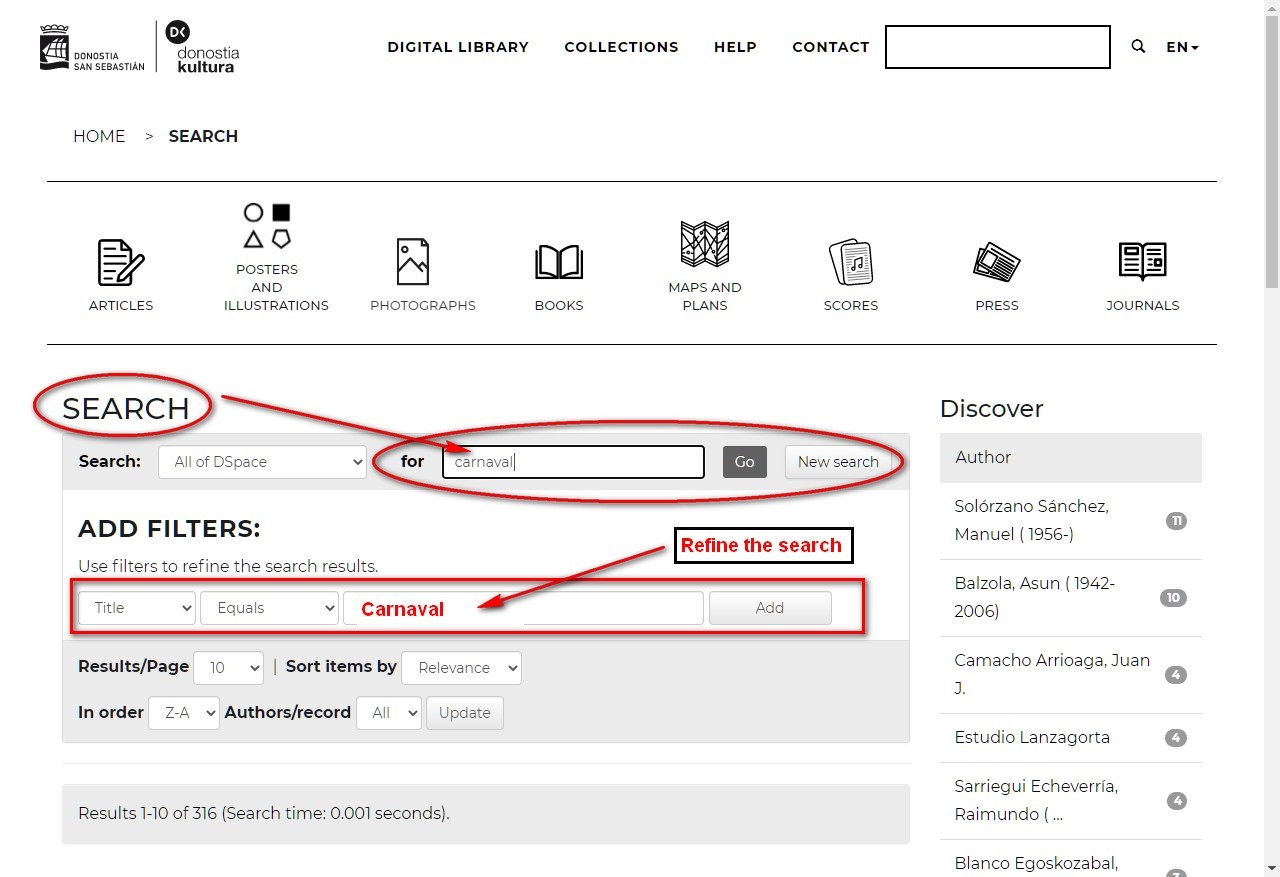Click the New search button
The image size is (1280, 877).
(x=838, y=462)
